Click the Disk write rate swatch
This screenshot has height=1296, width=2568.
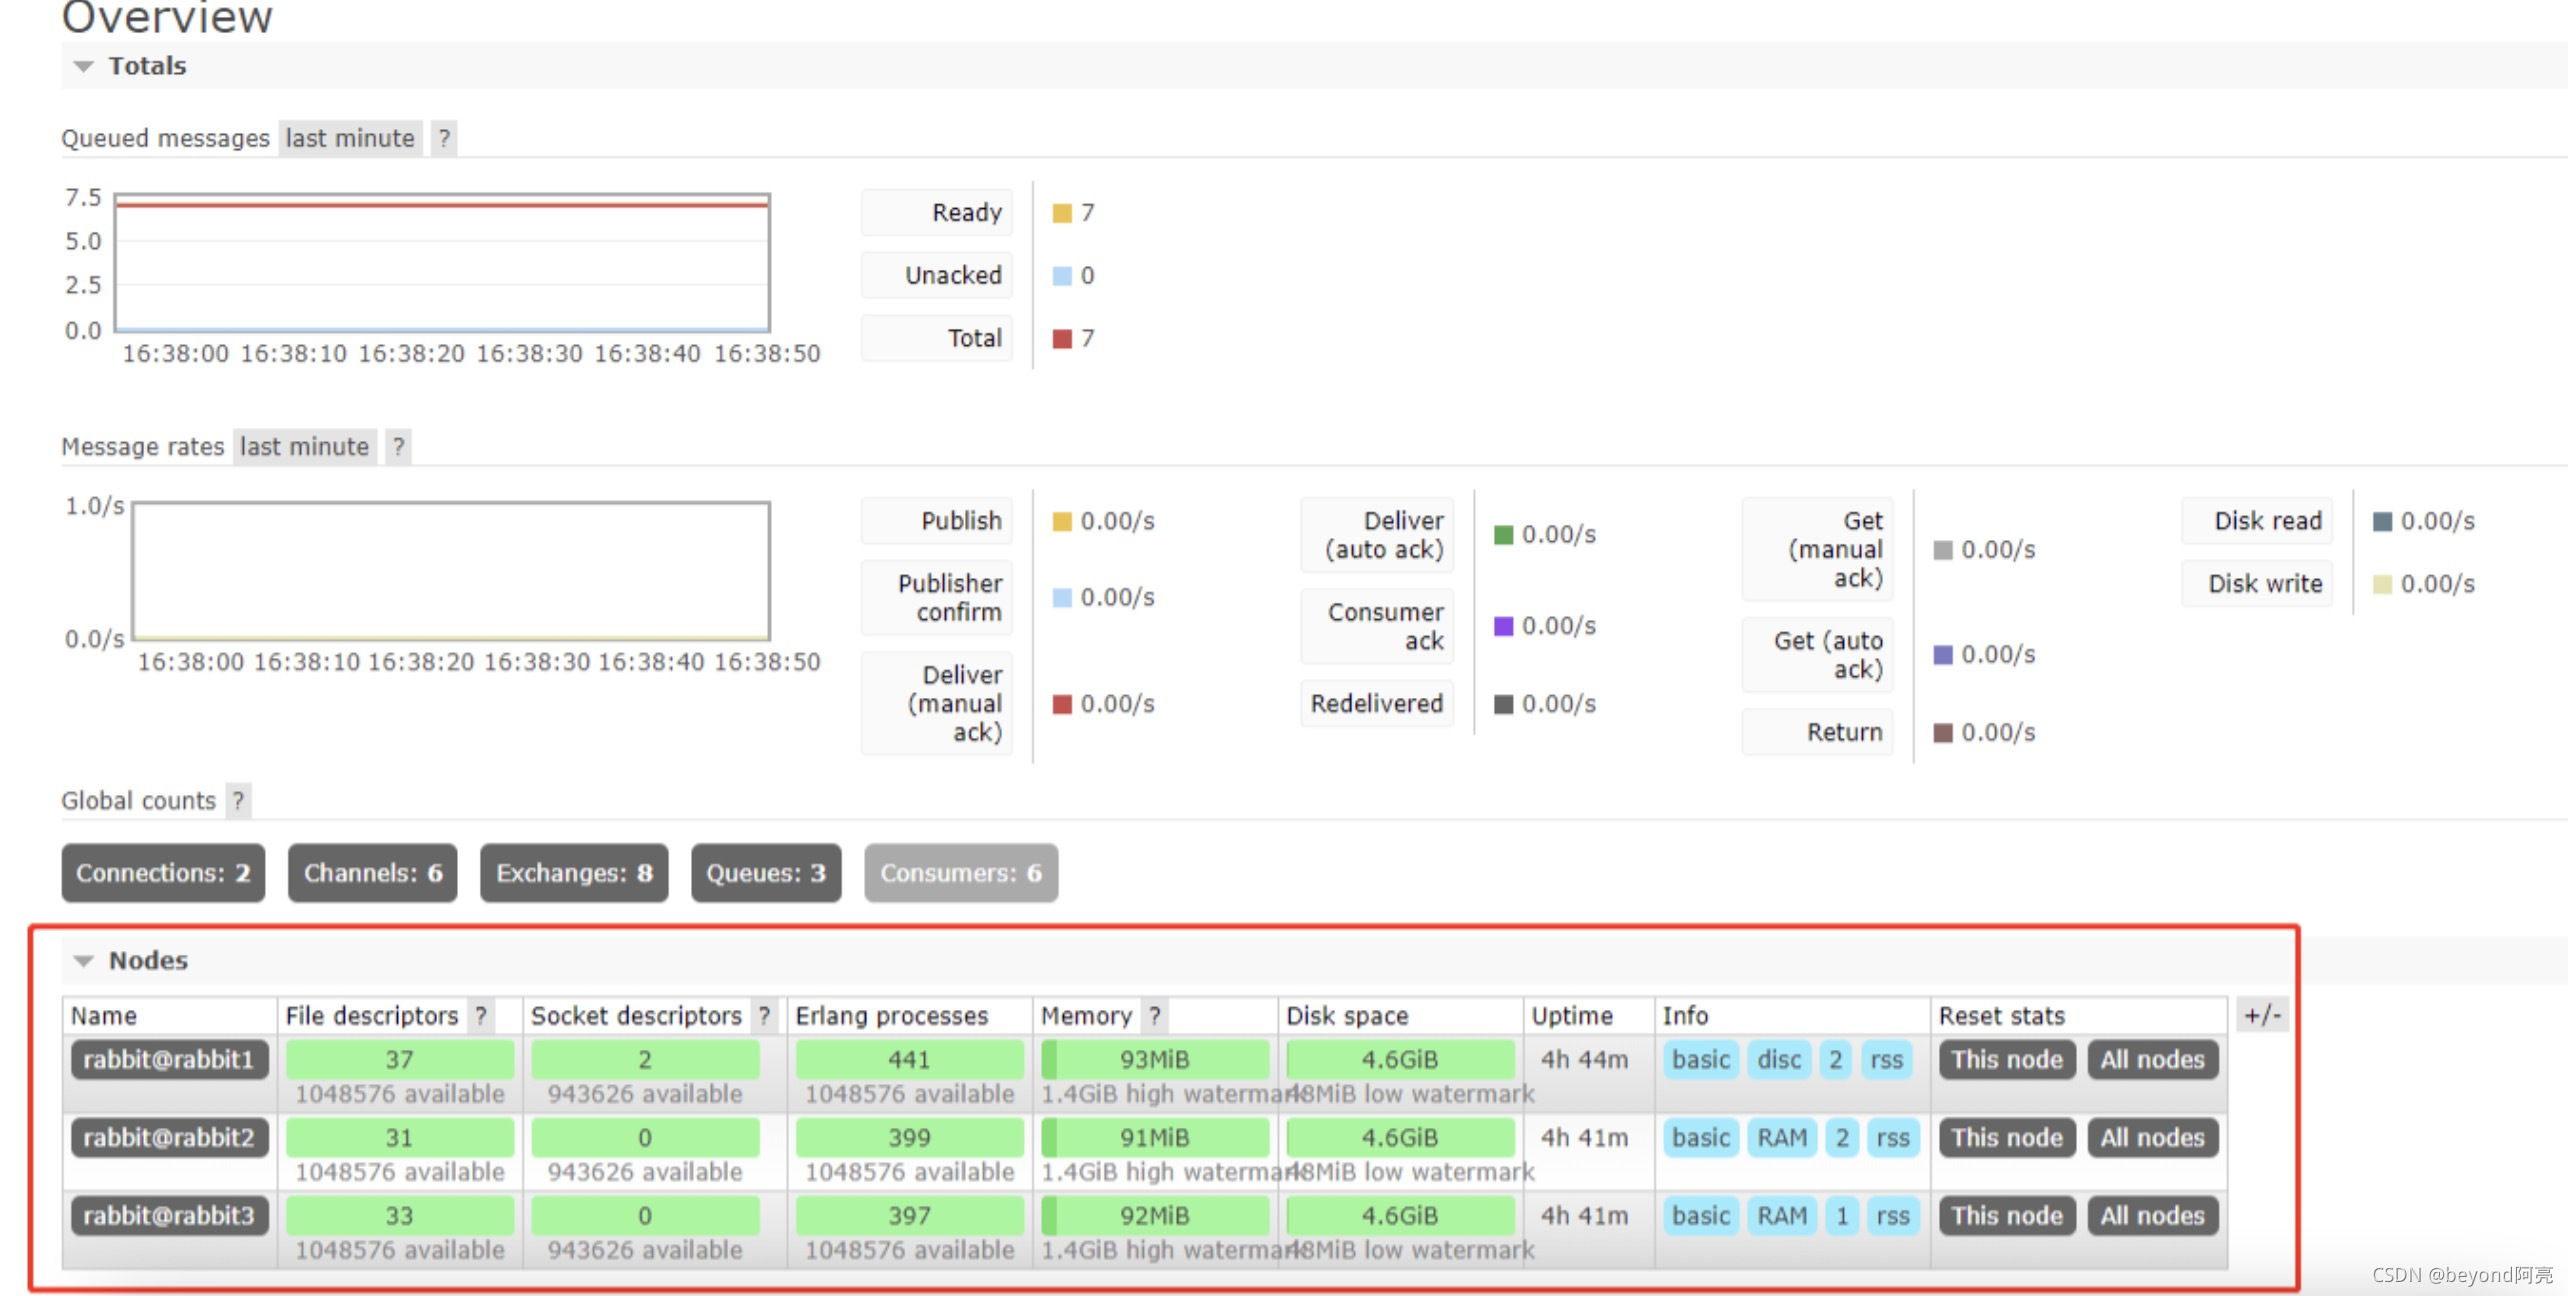2382,584
